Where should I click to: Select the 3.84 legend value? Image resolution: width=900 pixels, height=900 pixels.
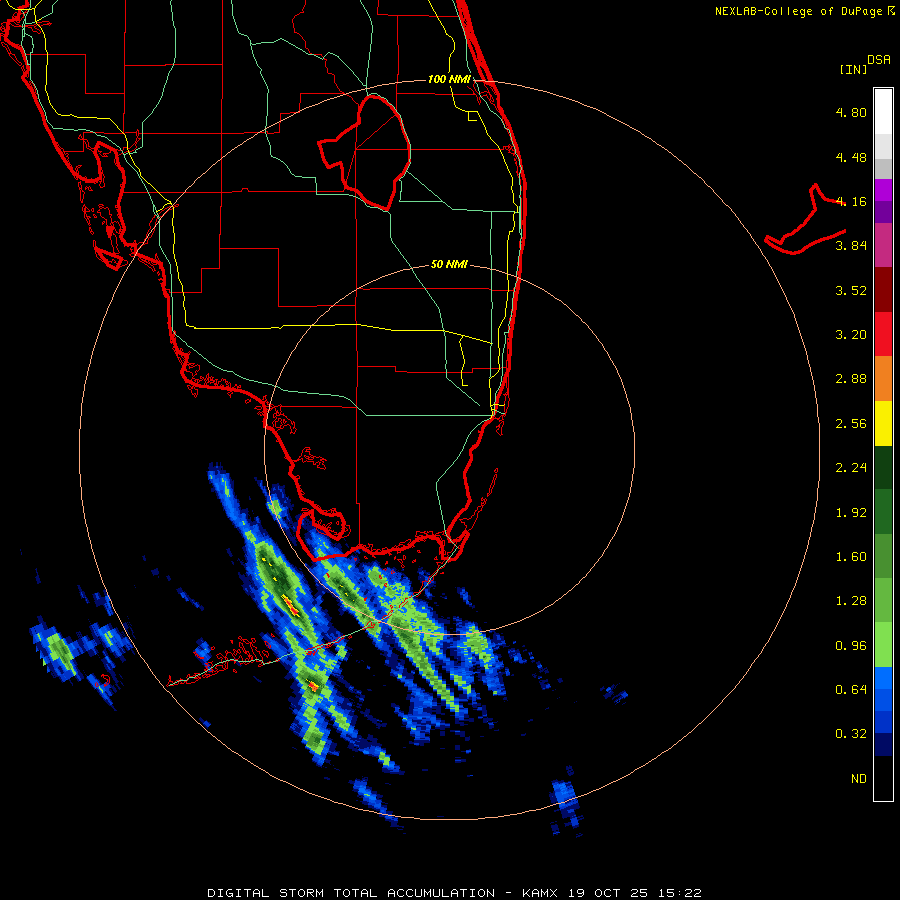click(x=851, y=246)
